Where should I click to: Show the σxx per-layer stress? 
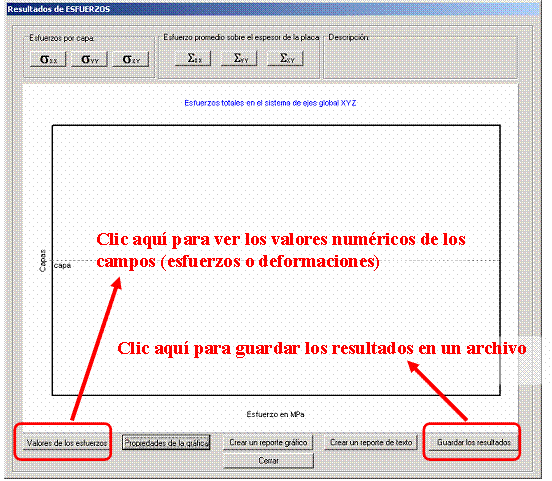click(x=48, y=59)
